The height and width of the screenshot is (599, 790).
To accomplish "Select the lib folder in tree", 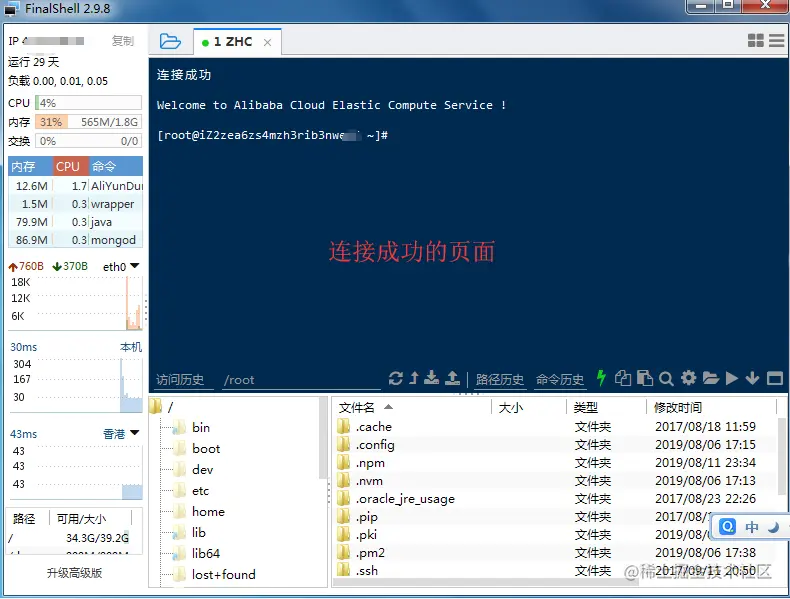I will [189, 533].
